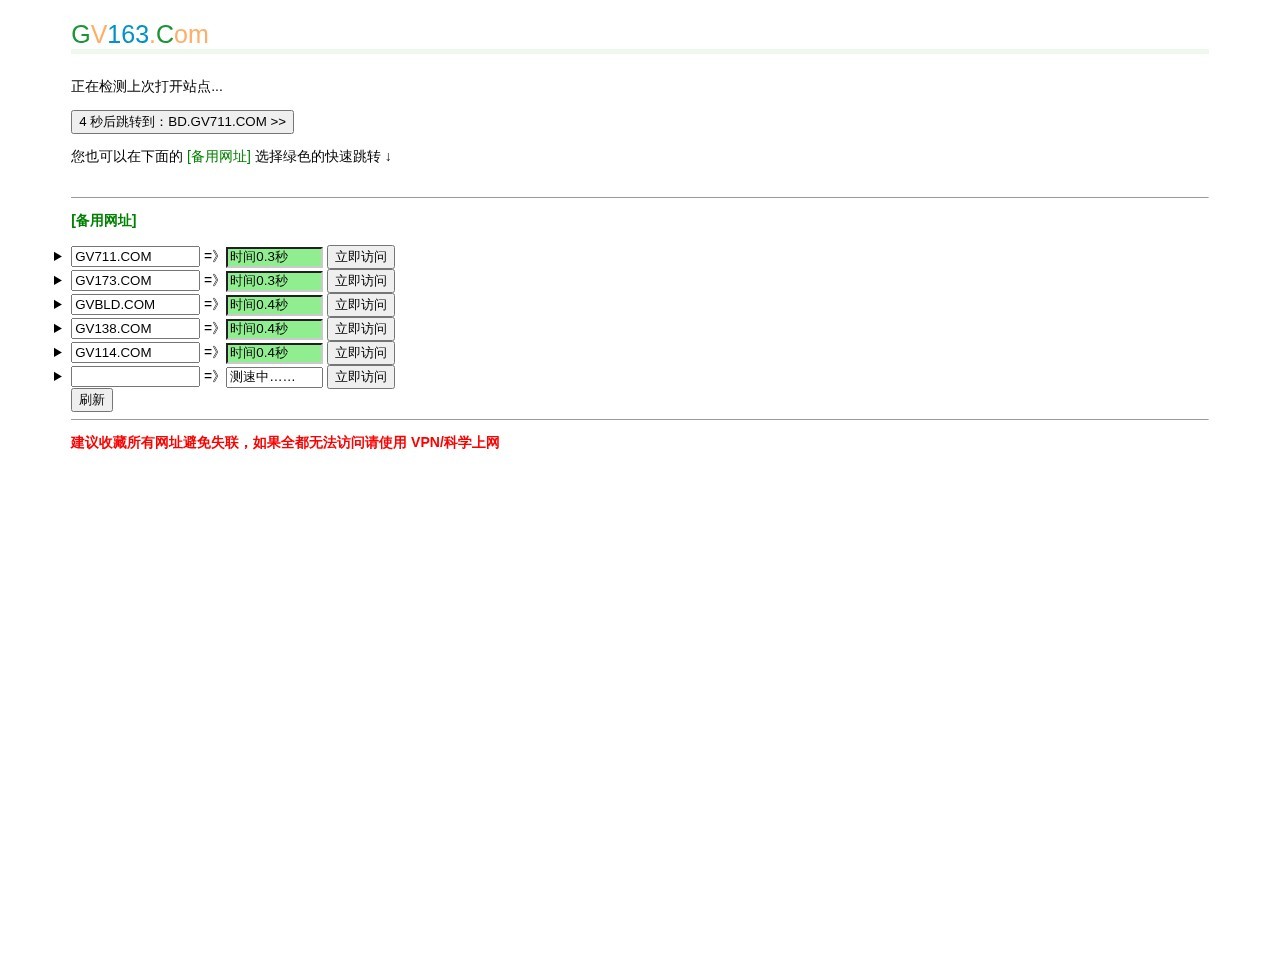Click the 刷新 refresh button
Viewport: 1280px width, 960px height.
pyautogui.click(x=92, y=400)
